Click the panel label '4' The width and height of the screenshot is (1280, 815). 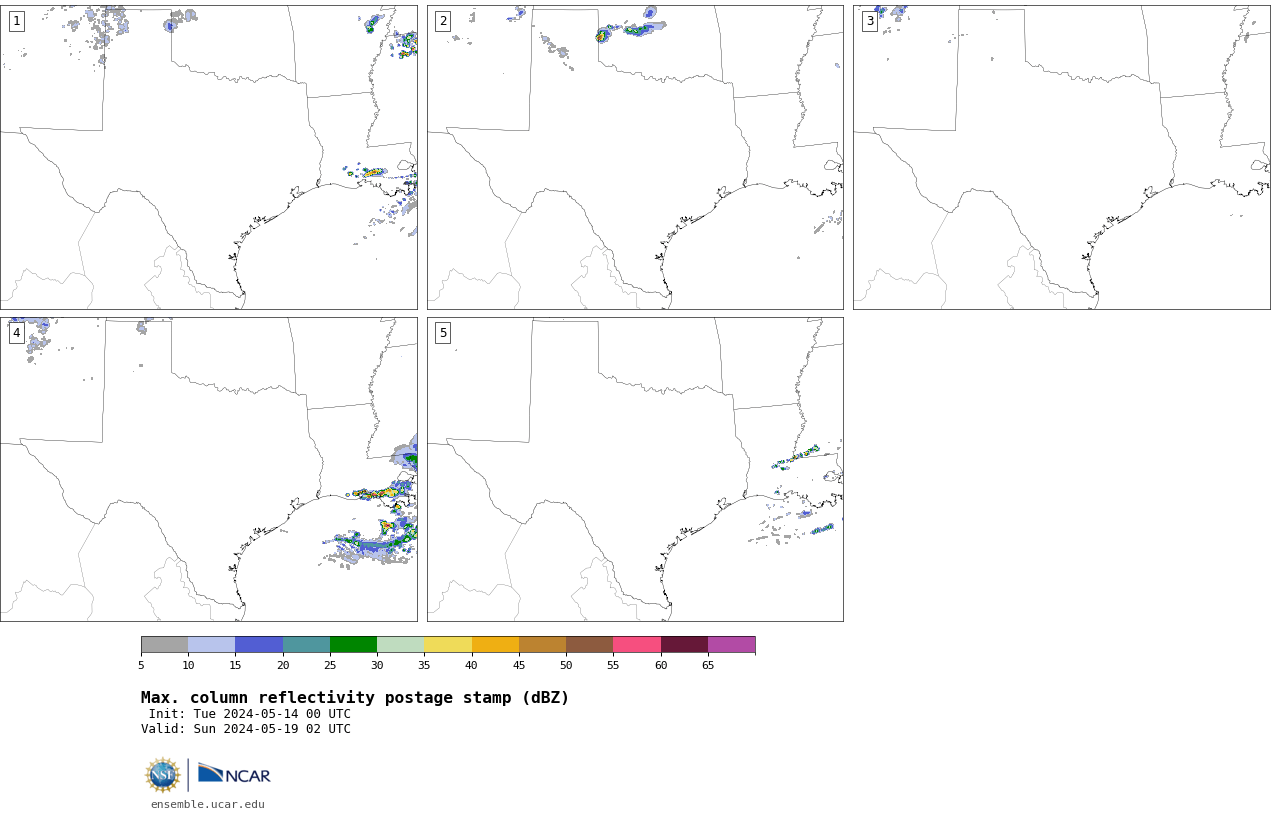point(17,333)
